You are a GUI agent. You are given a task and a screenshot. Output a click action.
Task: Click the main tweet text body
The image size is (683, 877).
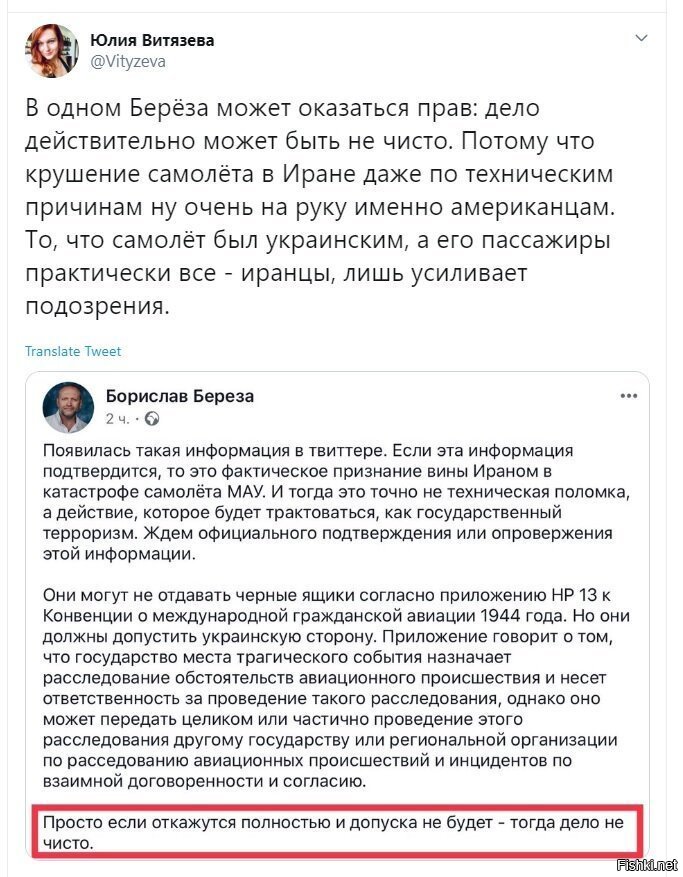tap(319, 208)
